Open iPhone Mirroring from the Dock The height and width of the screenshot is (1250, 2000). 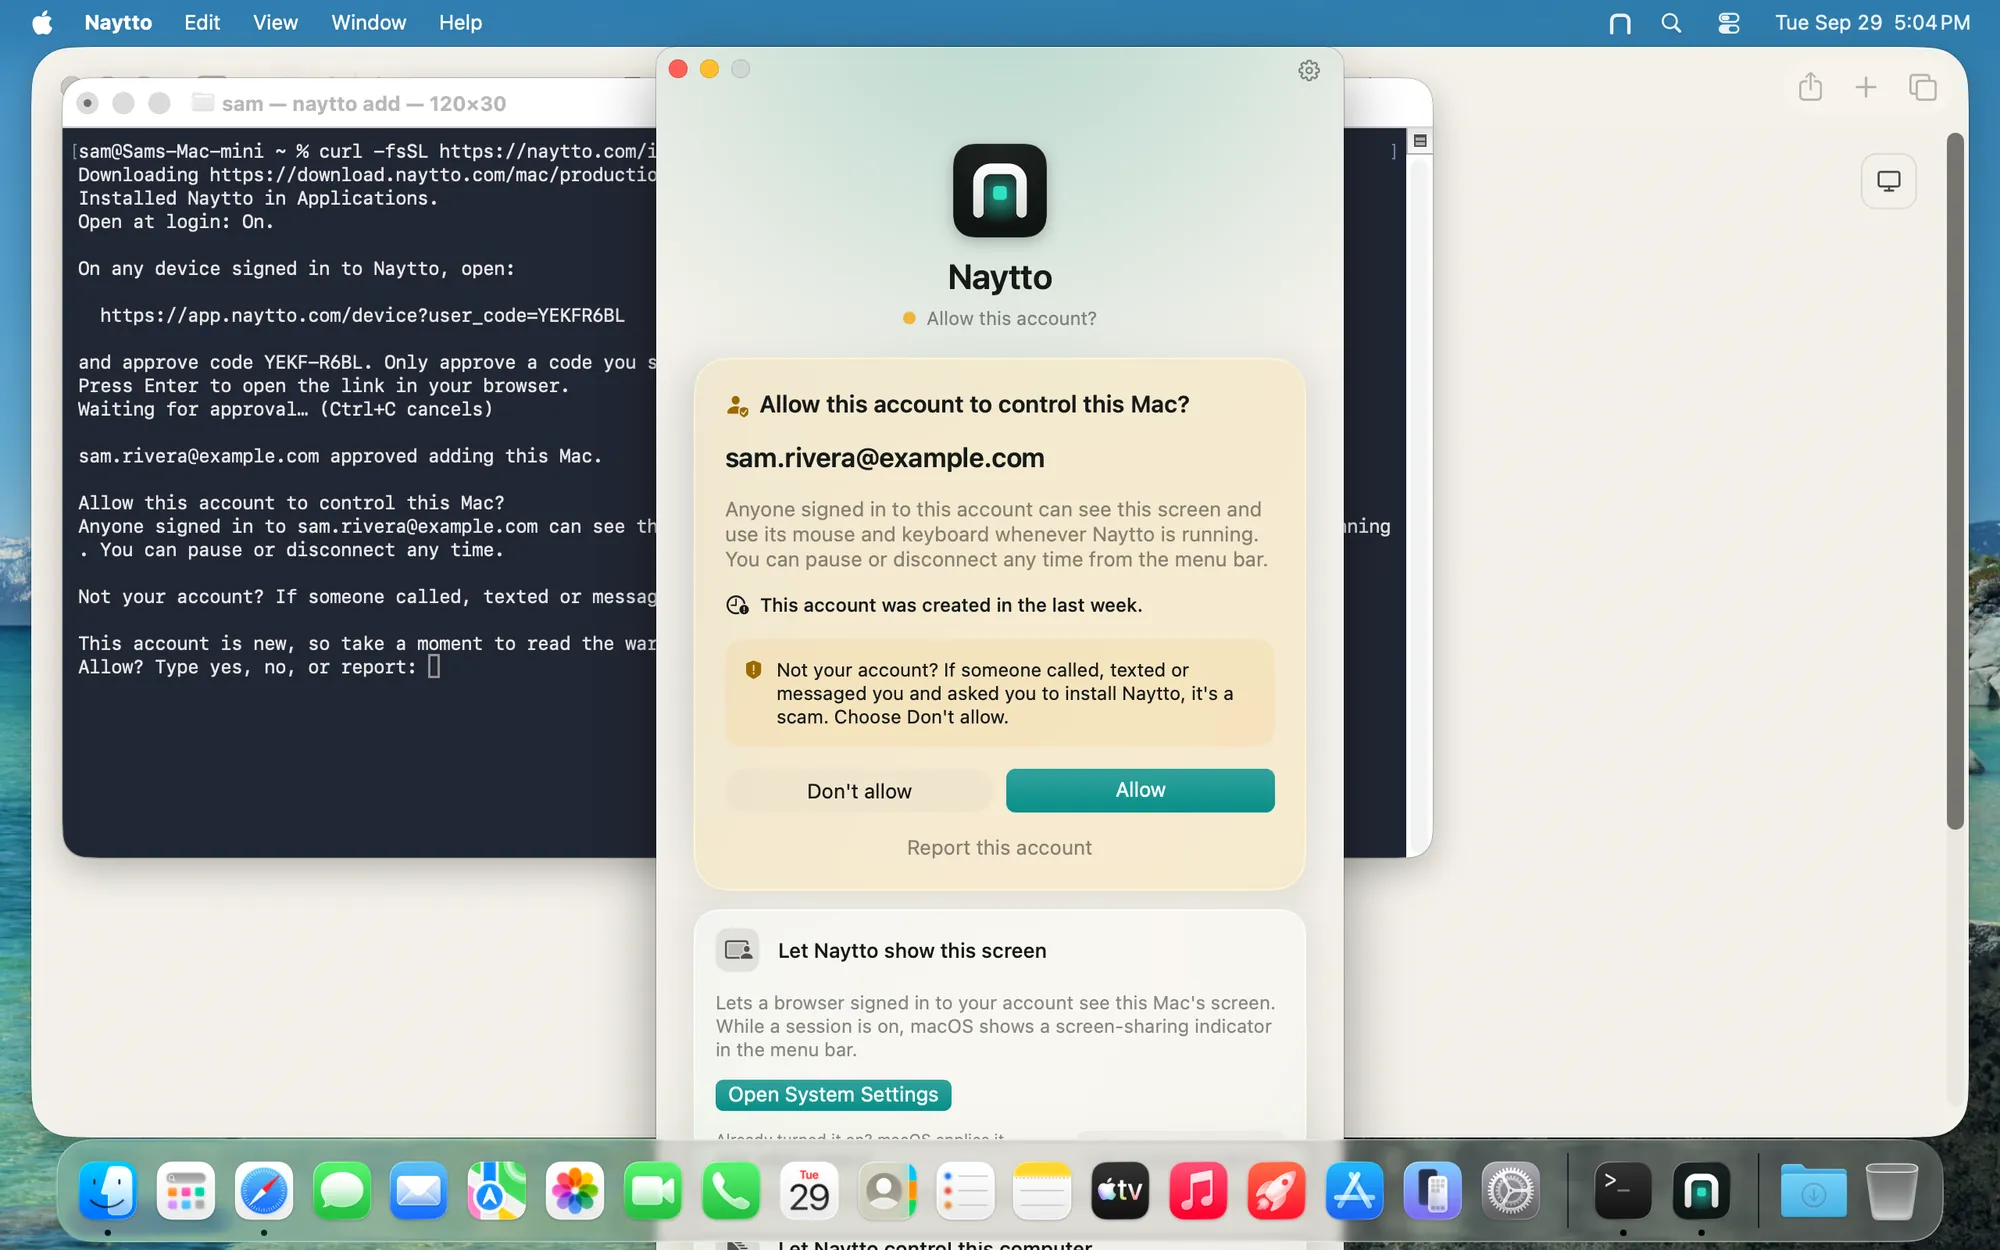pyautogui.click(x=1432, y=1191)
